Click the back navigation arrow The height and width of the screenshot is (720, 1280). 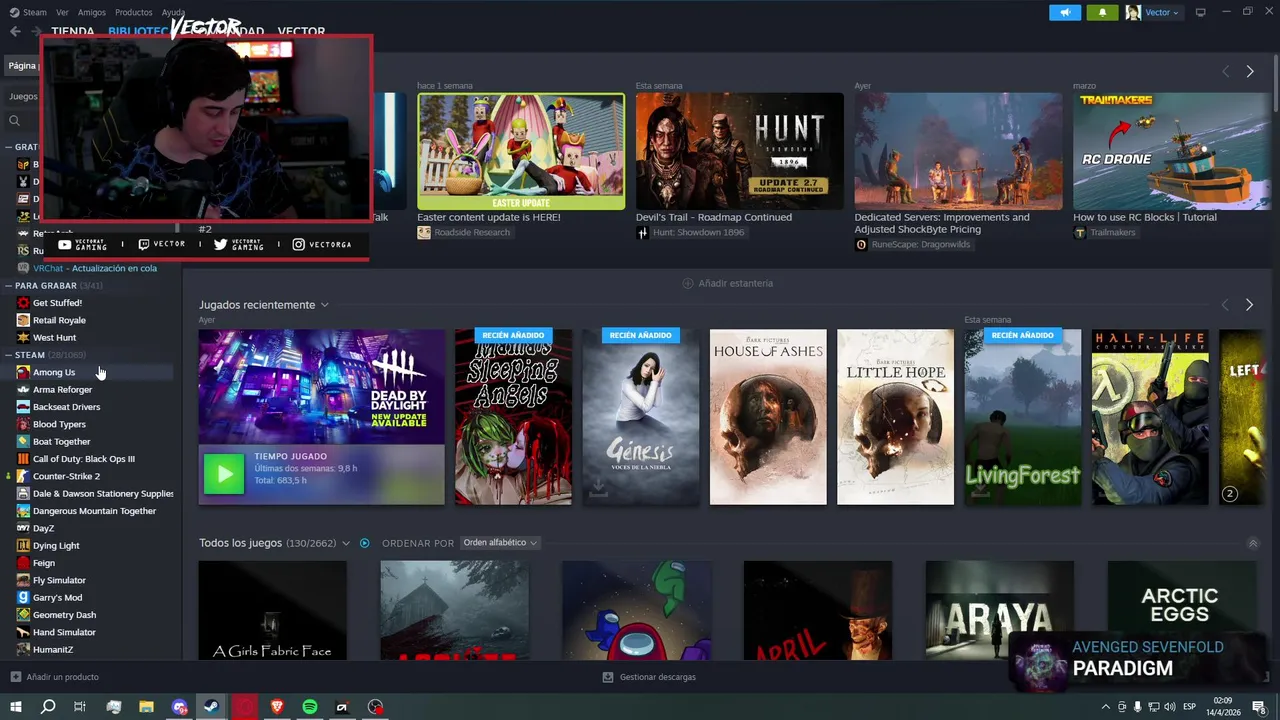(x=15, y=31)
